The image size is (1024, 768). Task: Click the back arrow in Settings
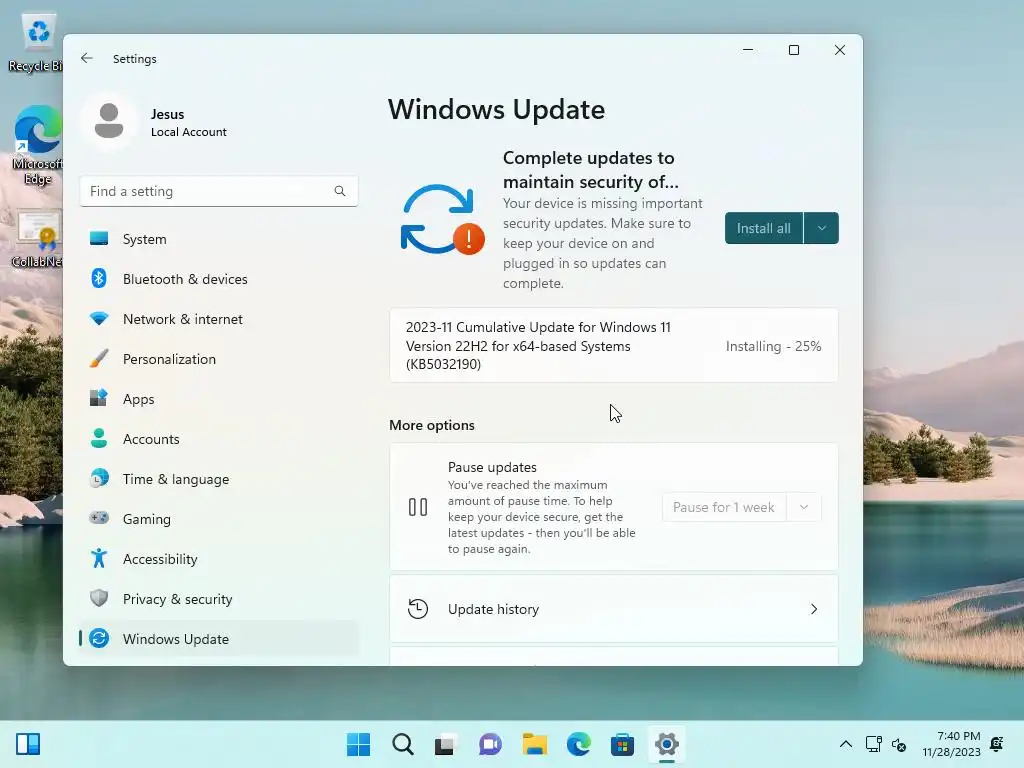point(87,58)
